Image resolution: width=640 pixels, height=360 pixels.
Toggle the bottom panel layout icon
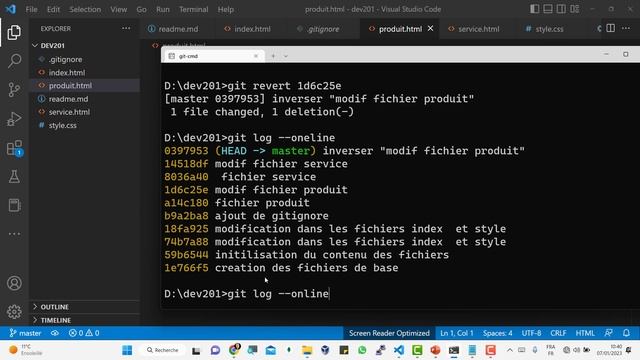pos(548,9)
